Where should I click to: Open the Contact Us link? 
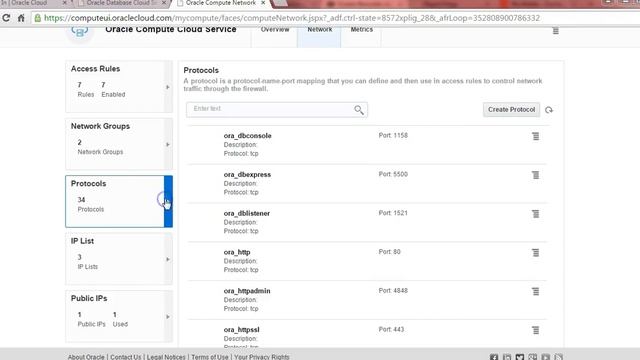pos(125,357)
